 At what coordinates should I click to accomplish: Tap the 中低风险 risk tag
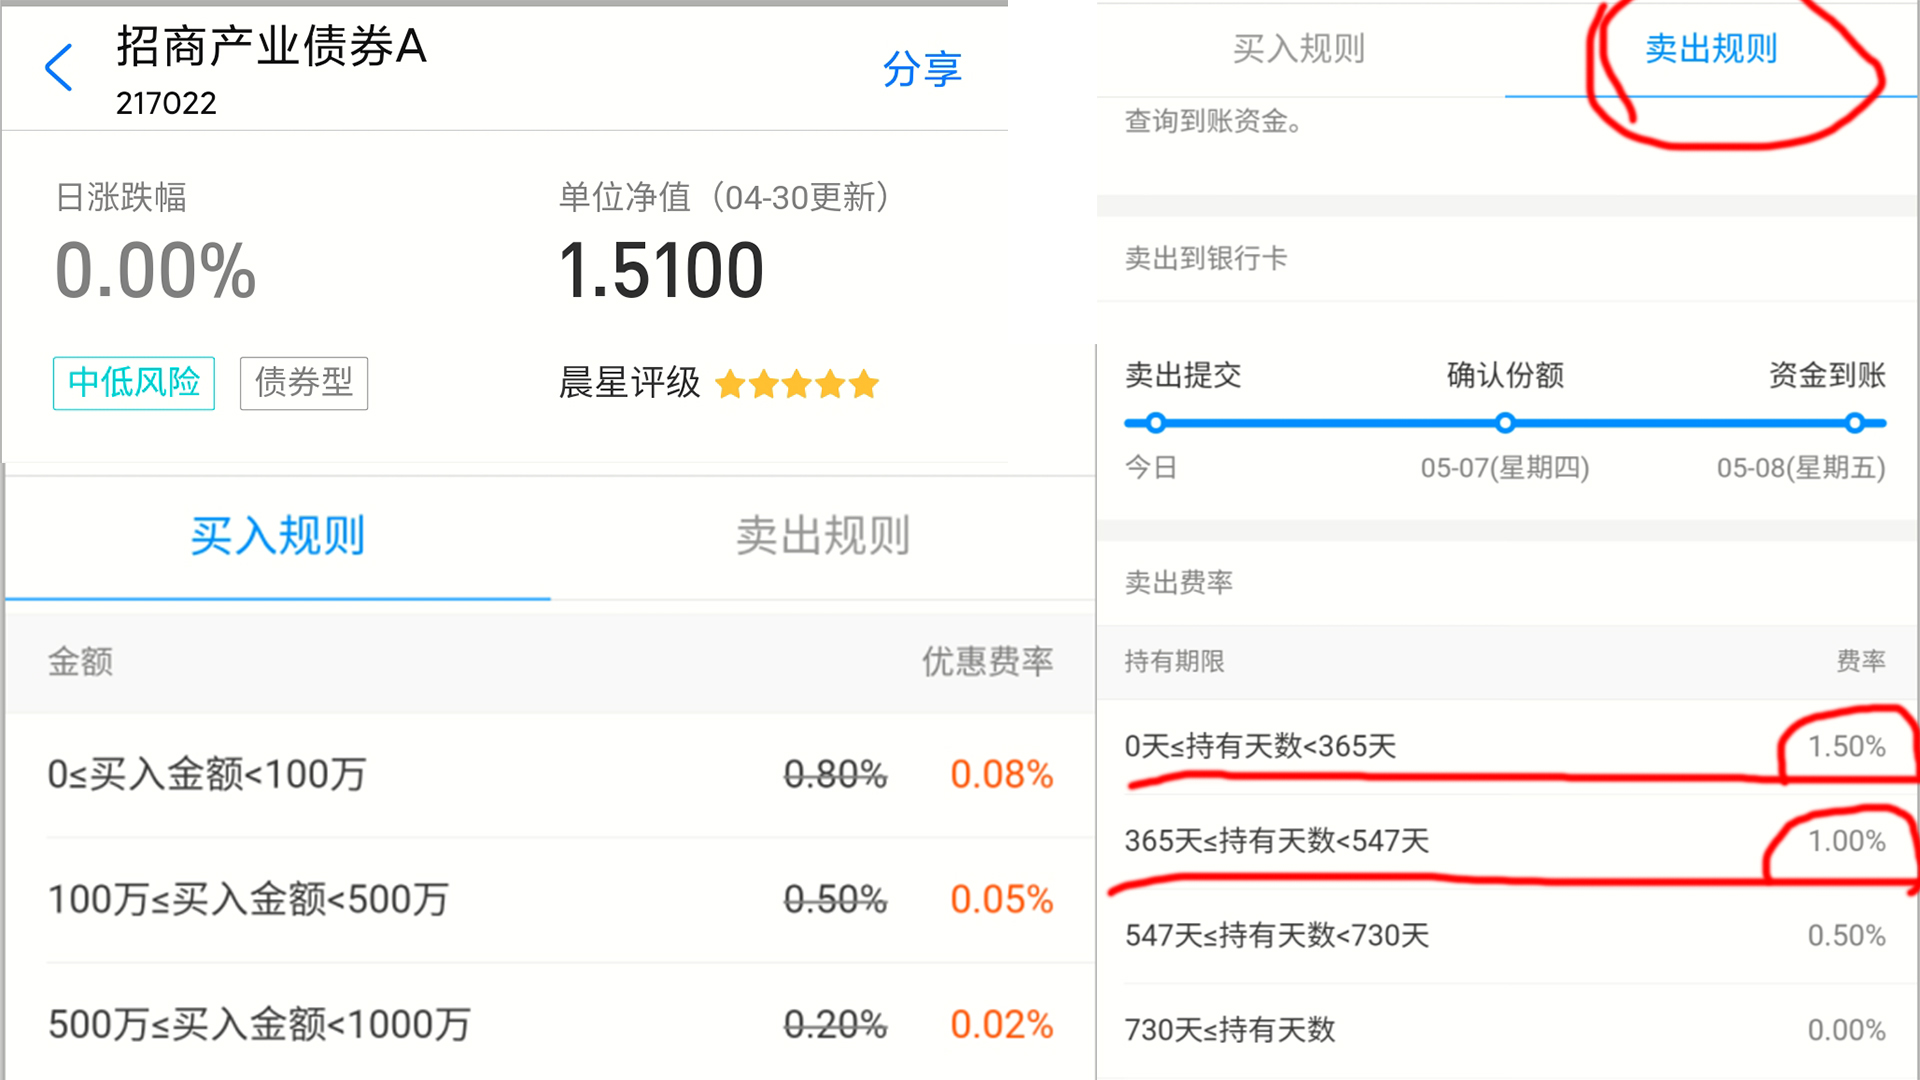(134, 383)
